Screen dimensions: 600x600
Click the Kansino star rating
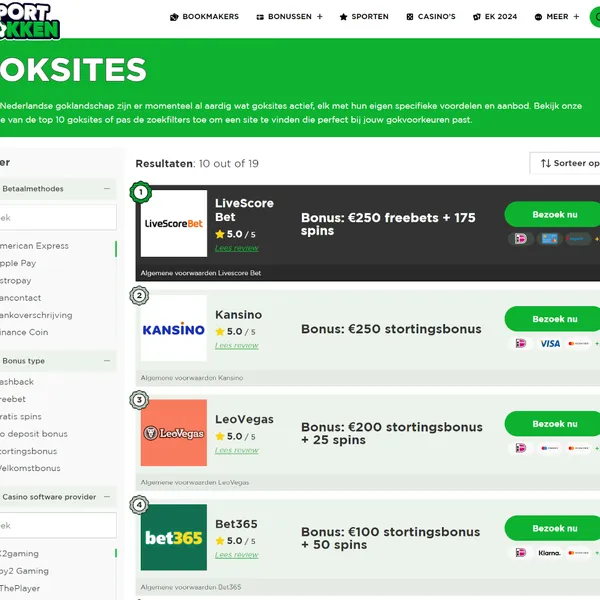(x=235, y=331)
